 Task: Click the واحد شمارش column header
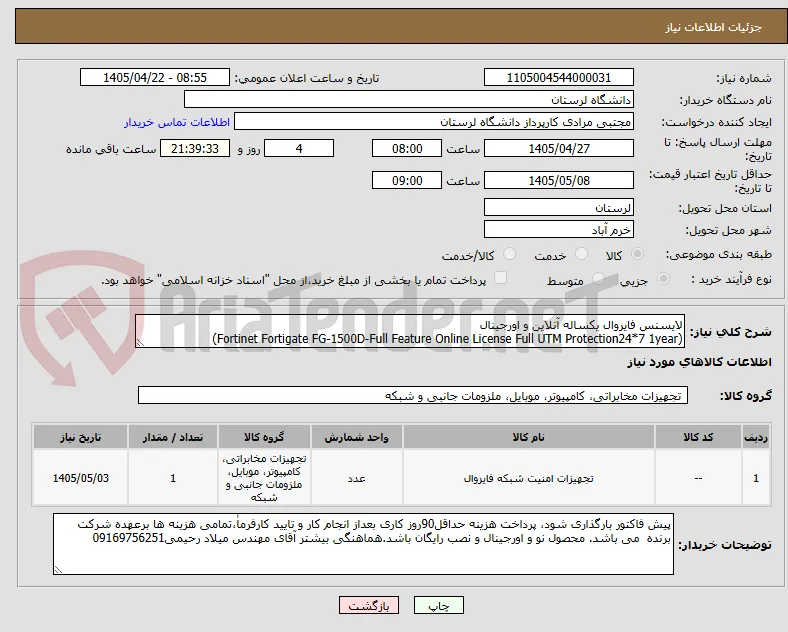356,437
